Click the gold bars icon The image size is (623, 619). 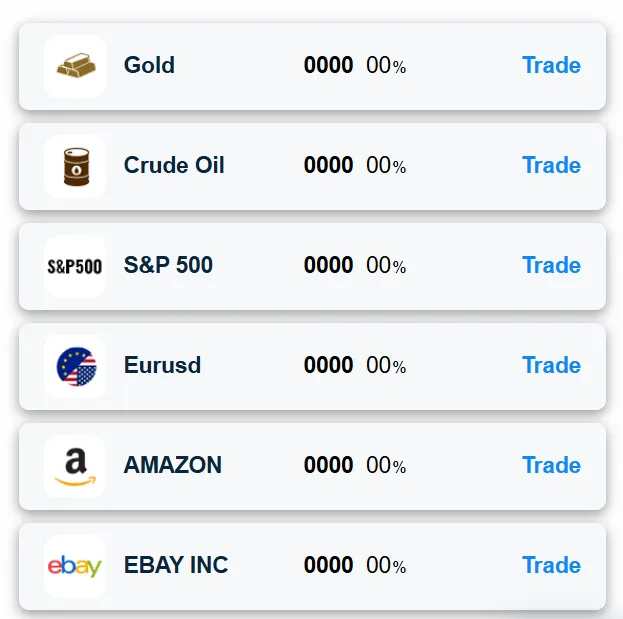[75, 66]
